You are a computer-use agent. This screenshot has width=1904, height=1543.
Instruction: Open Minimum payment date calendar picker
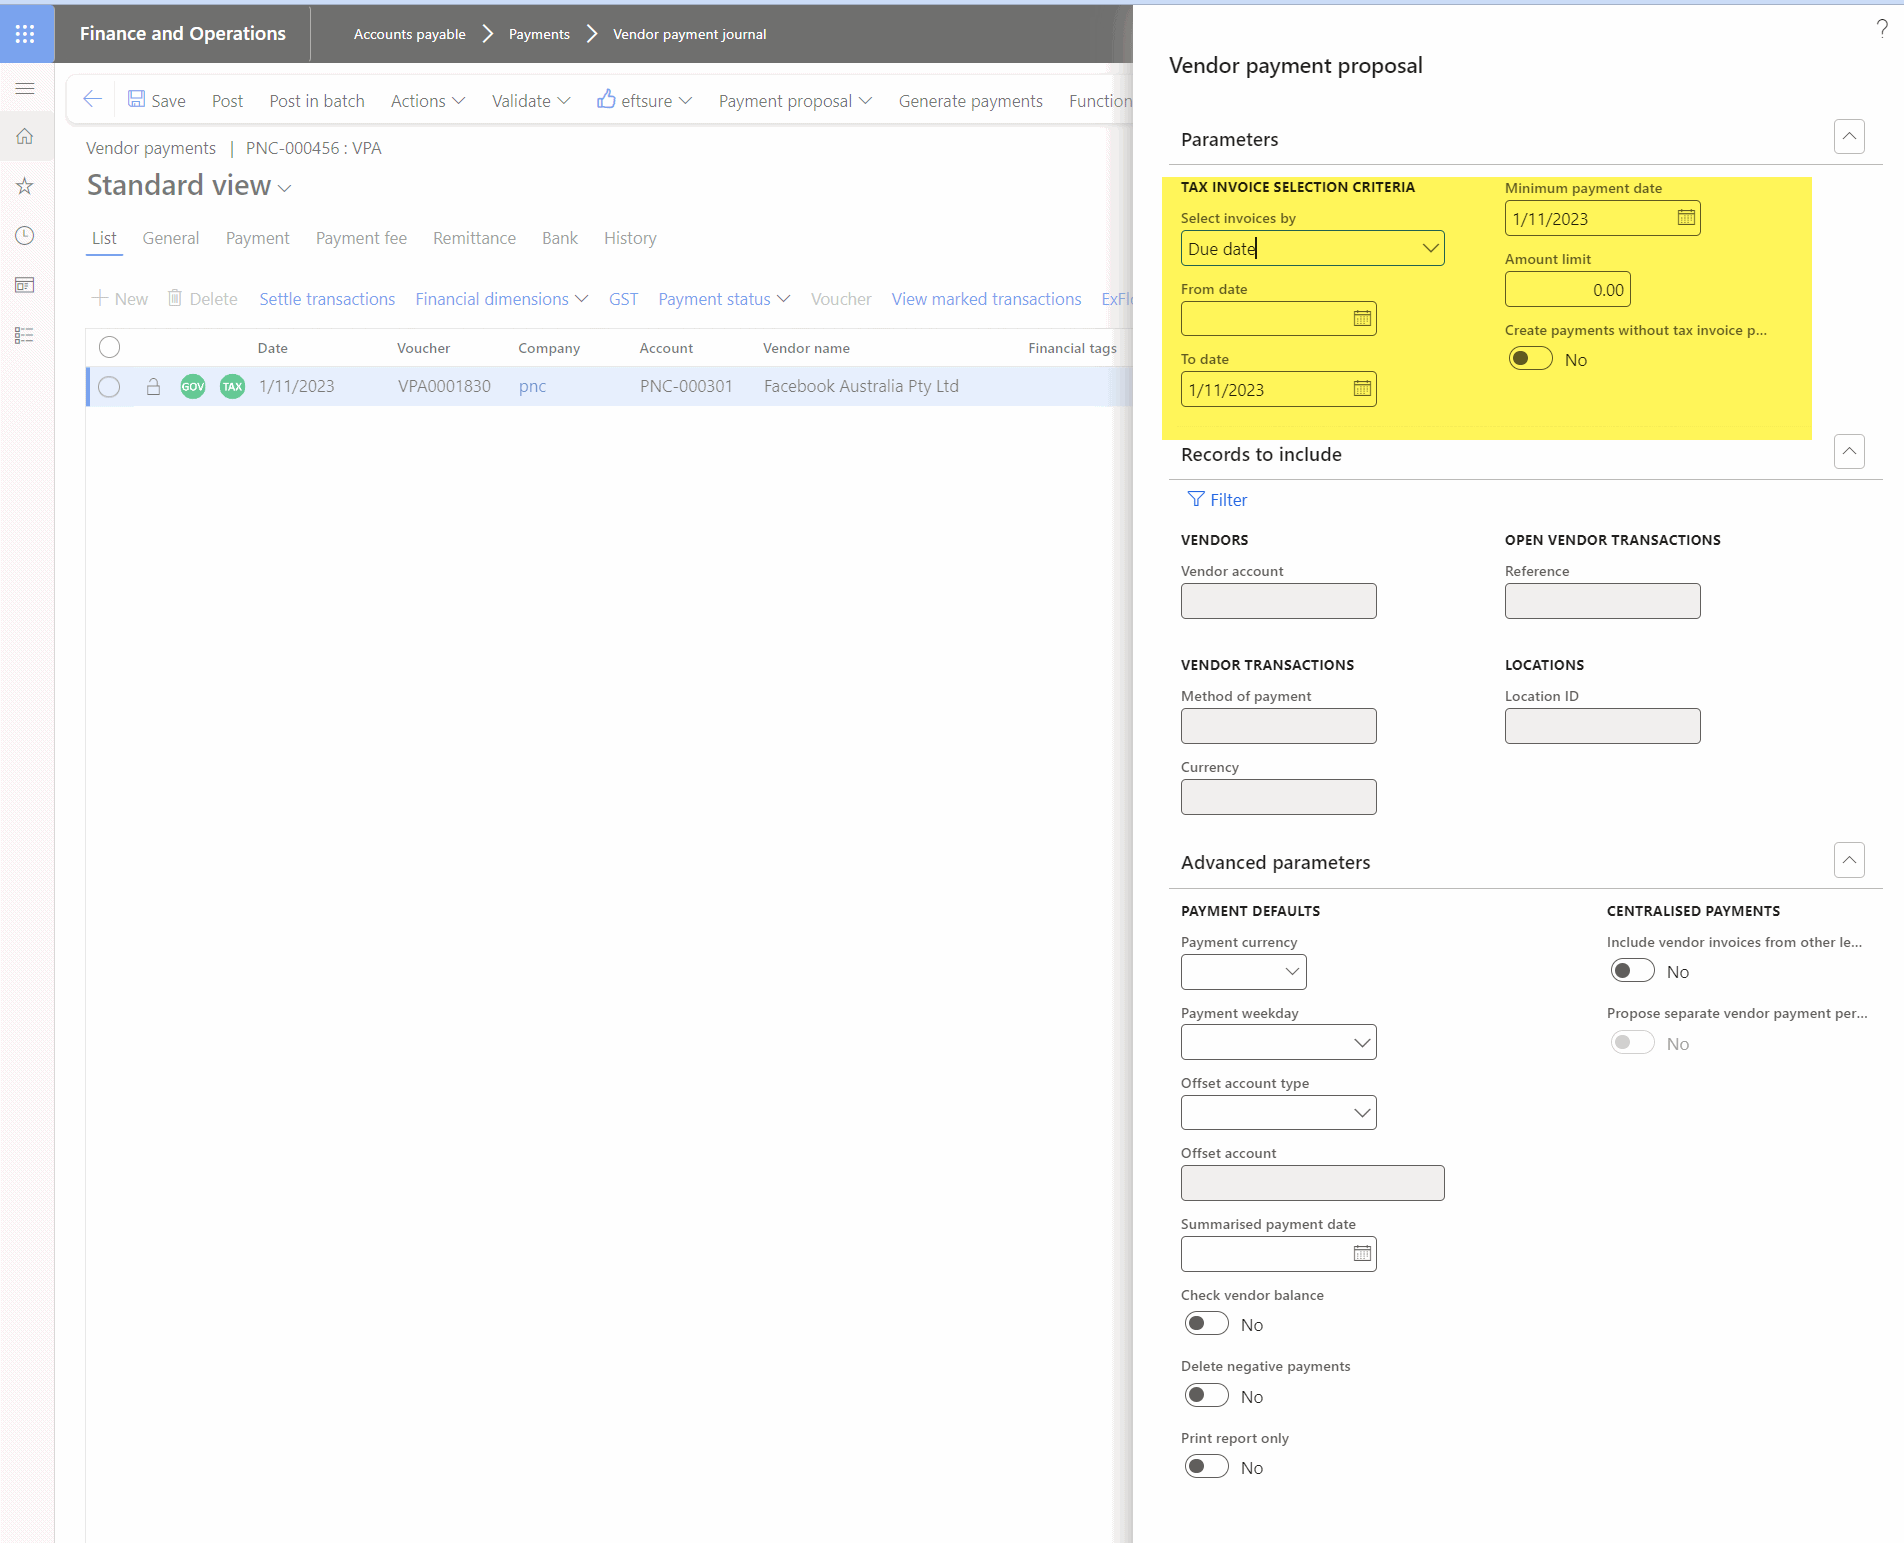[x=1686, y=218]
